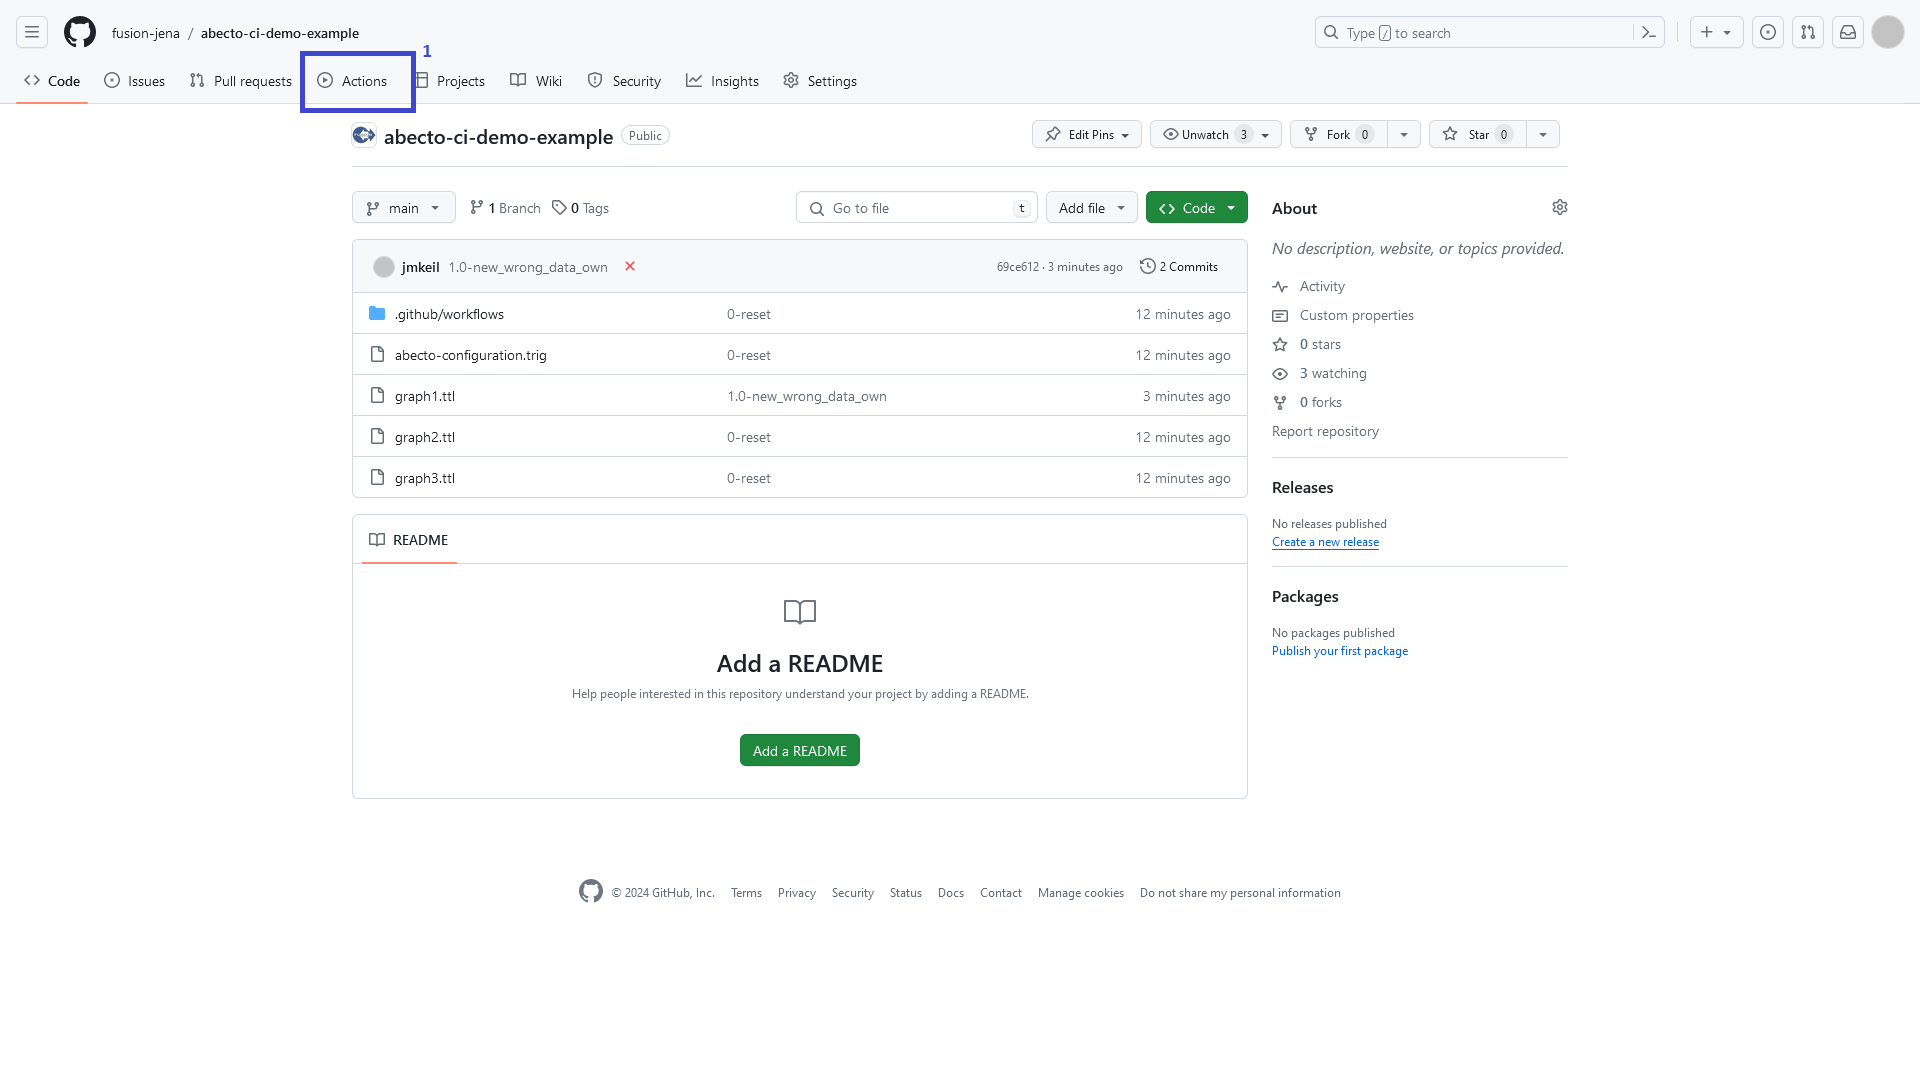
Task: Switch to the Code tab
Action: (x=52, y=81)
